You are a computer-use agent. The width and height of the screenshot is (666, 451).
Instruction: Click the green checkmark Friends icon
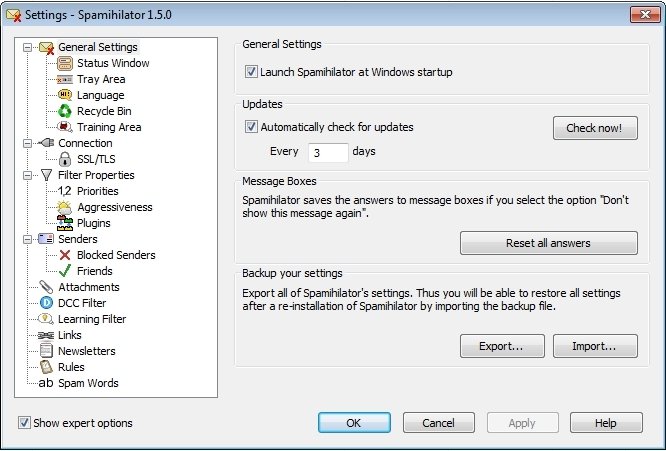coord(65,271)
